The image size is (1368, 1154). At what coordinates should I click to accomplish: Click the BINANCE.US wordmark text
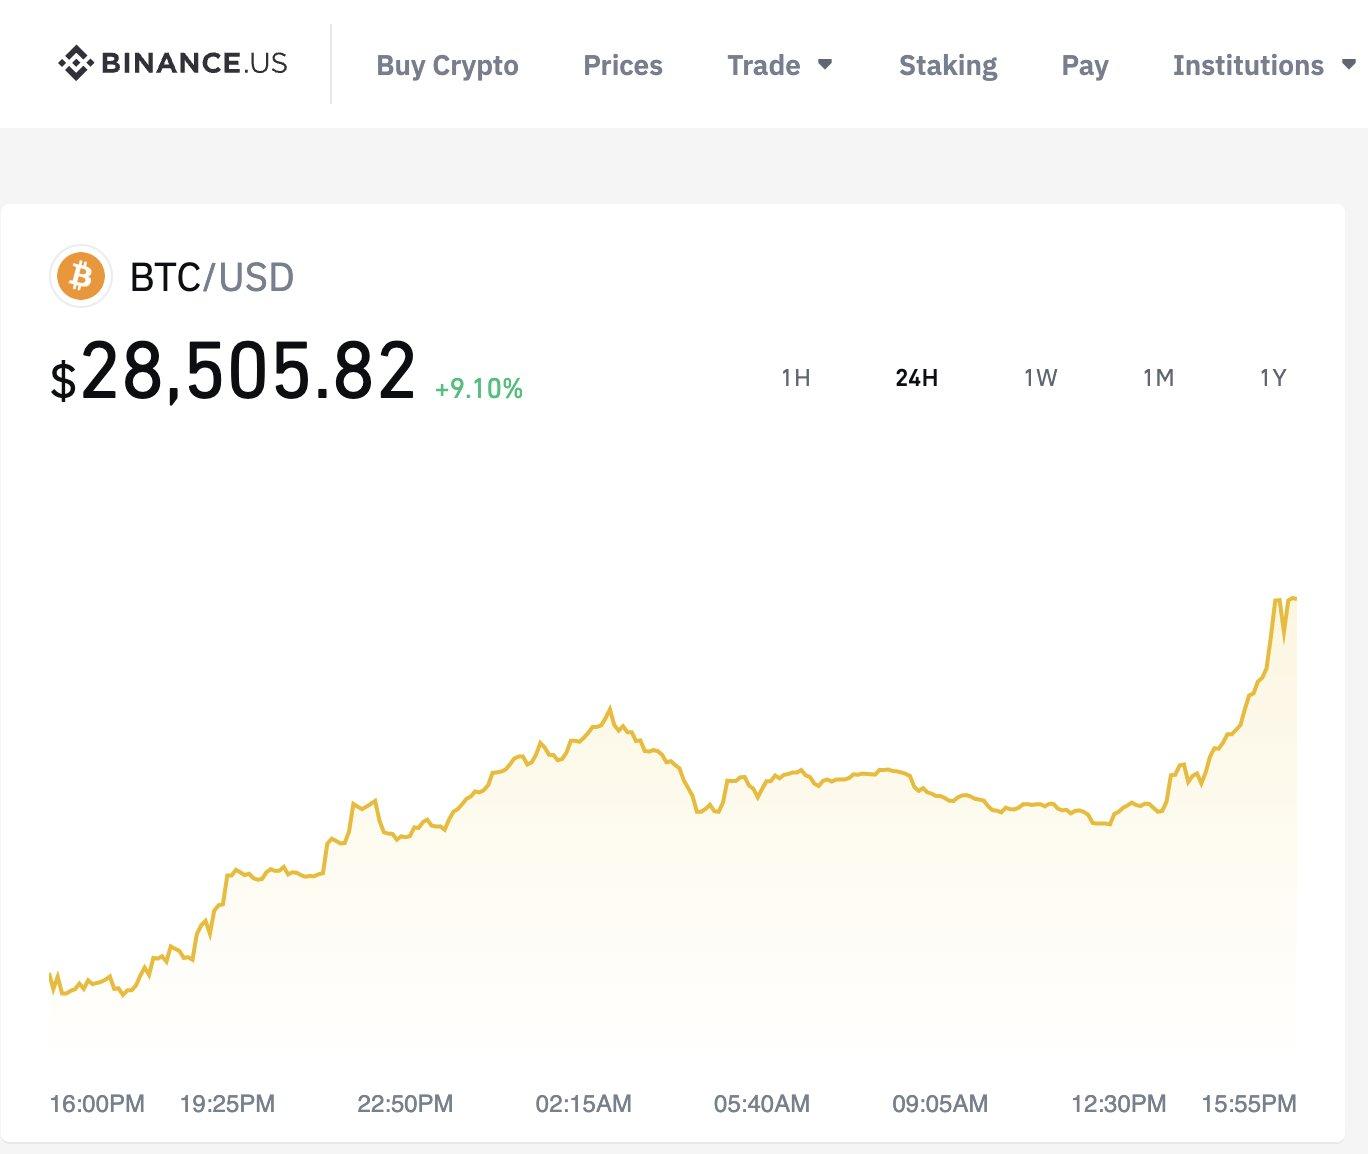tap(195, 63)
